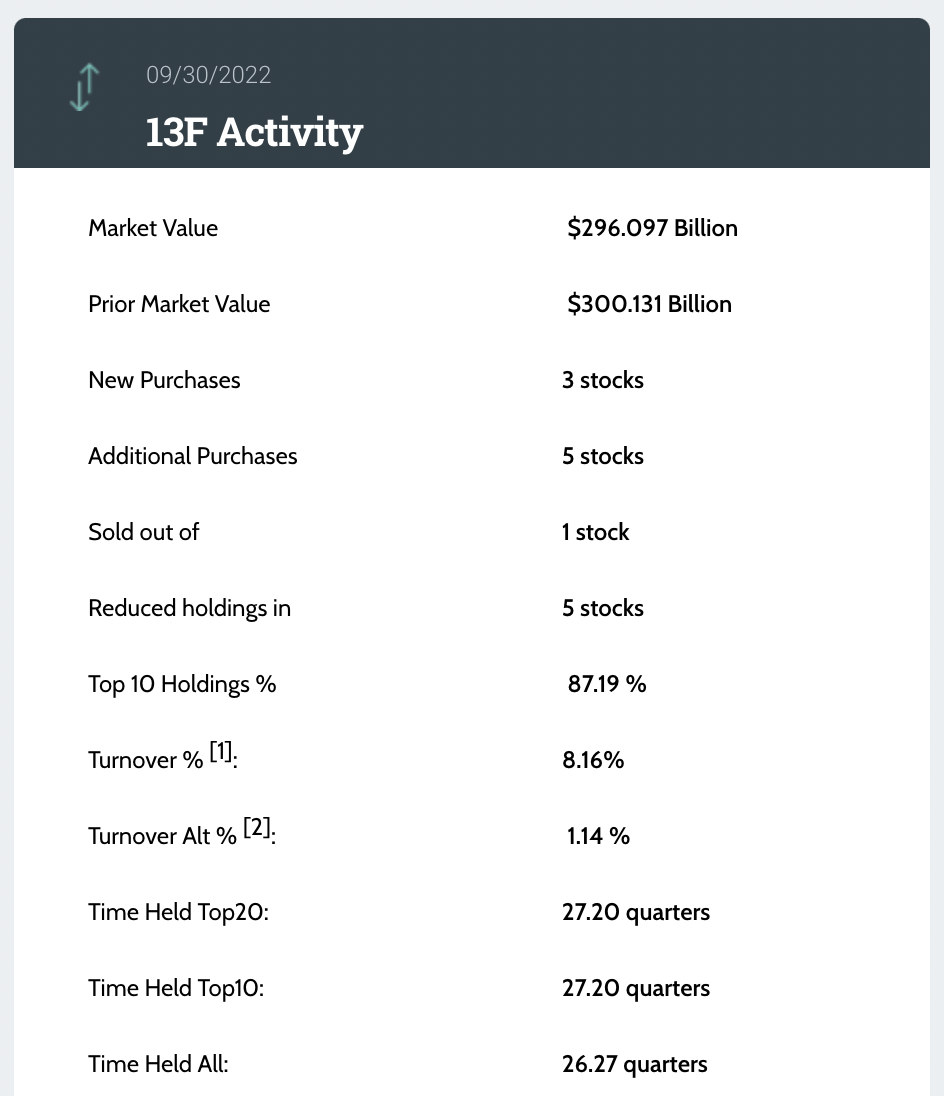Click the Market Value row label
This screenshot has height=1096, width=944.
153,228
